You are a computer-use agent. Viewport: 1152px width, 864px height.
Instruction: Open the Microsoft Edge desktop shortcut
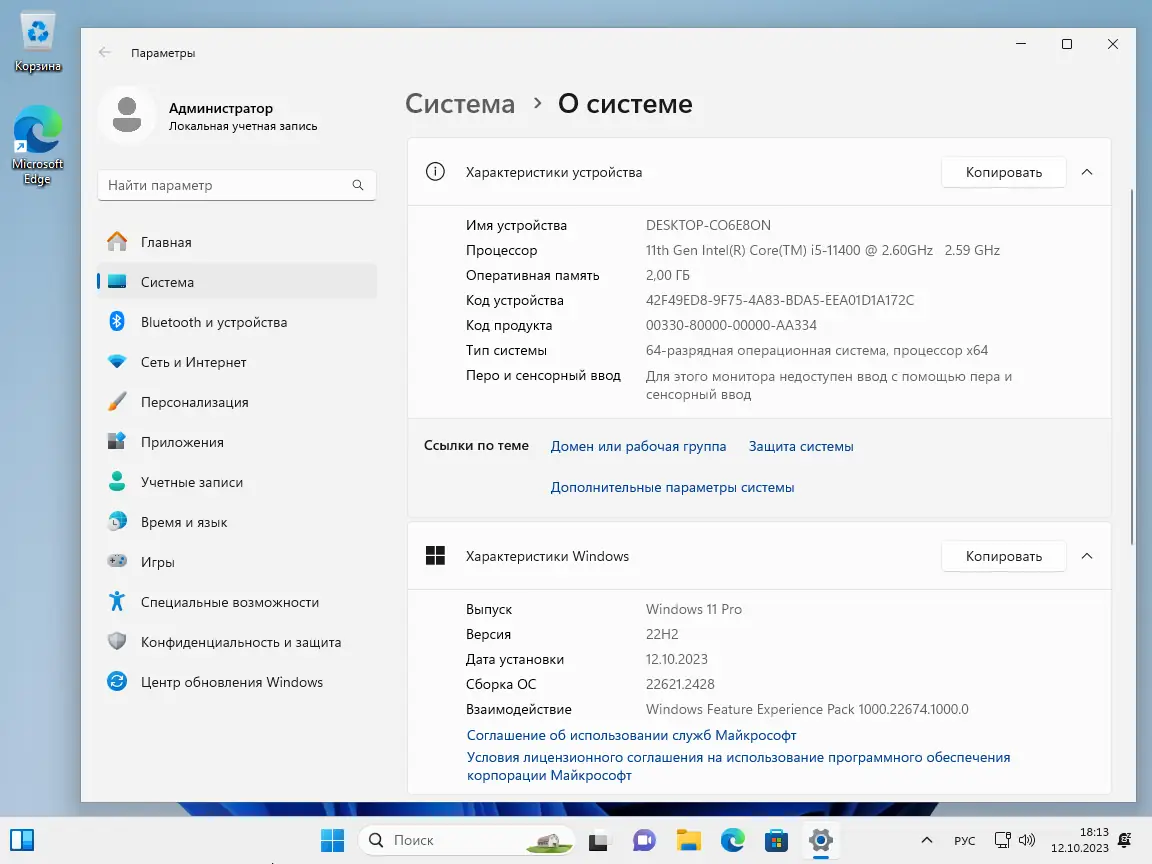tap(37, 145)
